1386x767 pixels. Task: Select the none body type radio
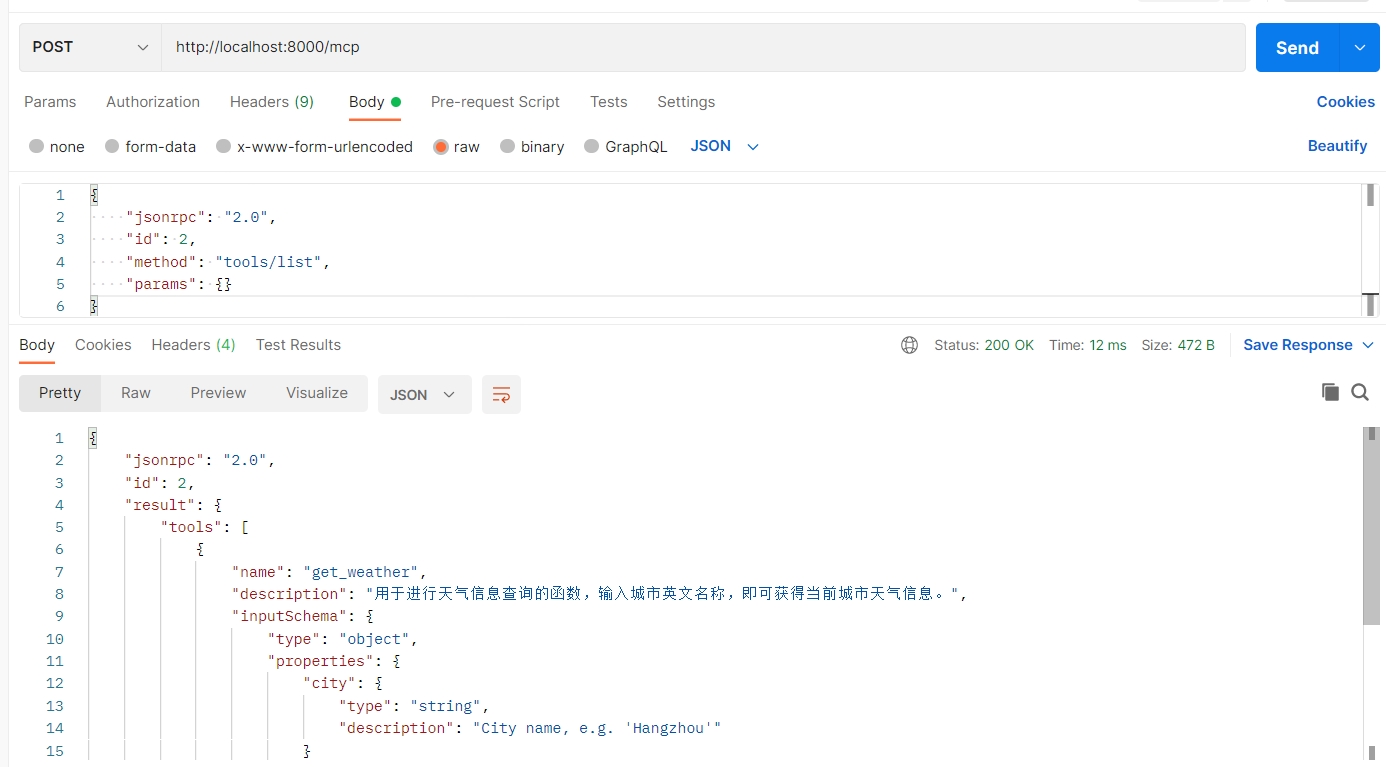point(37,146)
